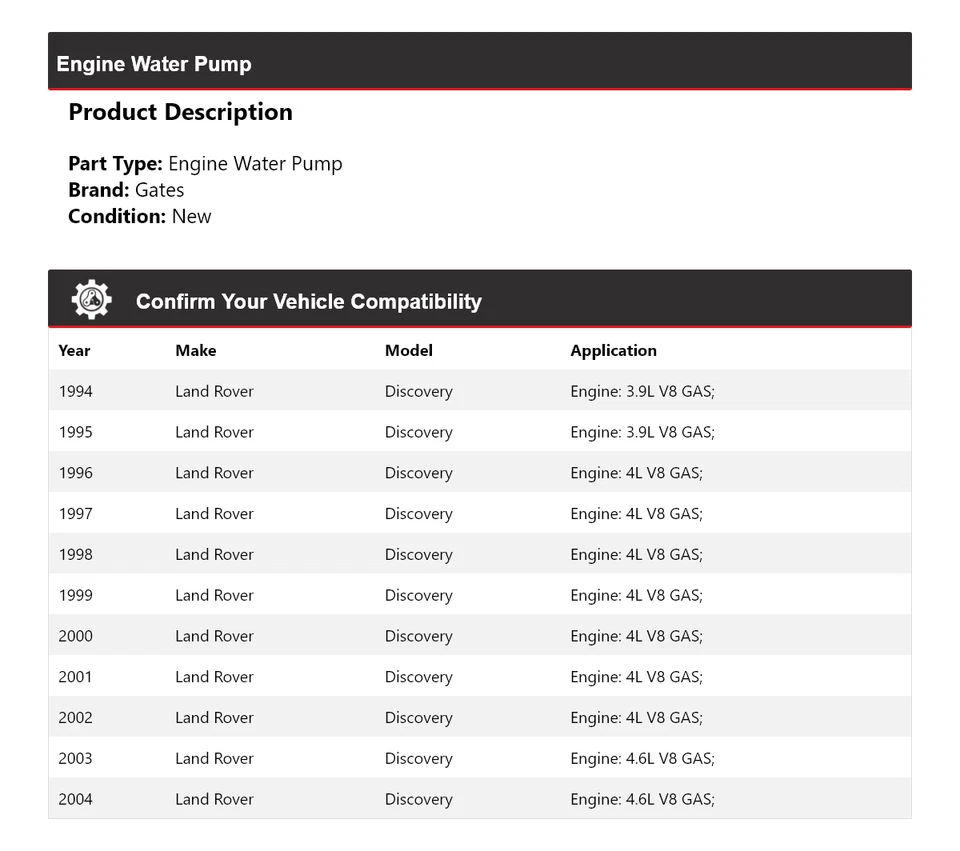This screenshot has height=851, width=960.
Task: Click the Confirm Your Vehicle Compatibility heading
Action: tap(308, 301)
